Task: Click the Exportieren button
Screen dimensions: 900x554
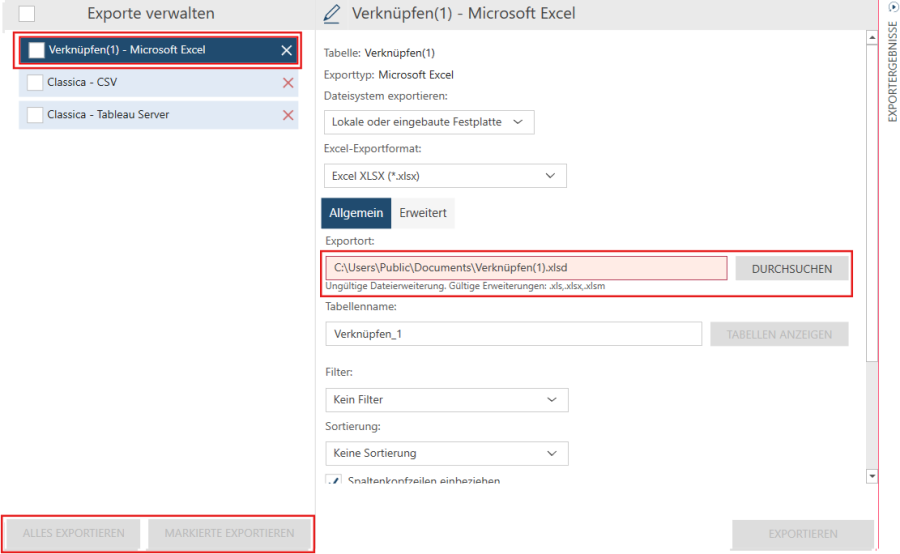Action: point(802,534)
